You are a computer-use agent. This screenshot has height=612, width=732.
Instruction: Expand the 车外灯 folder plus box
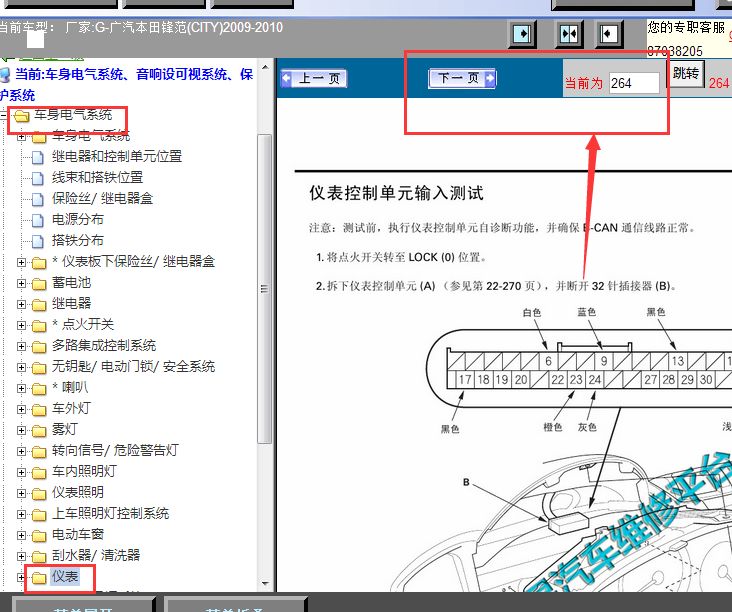(21, 409)
